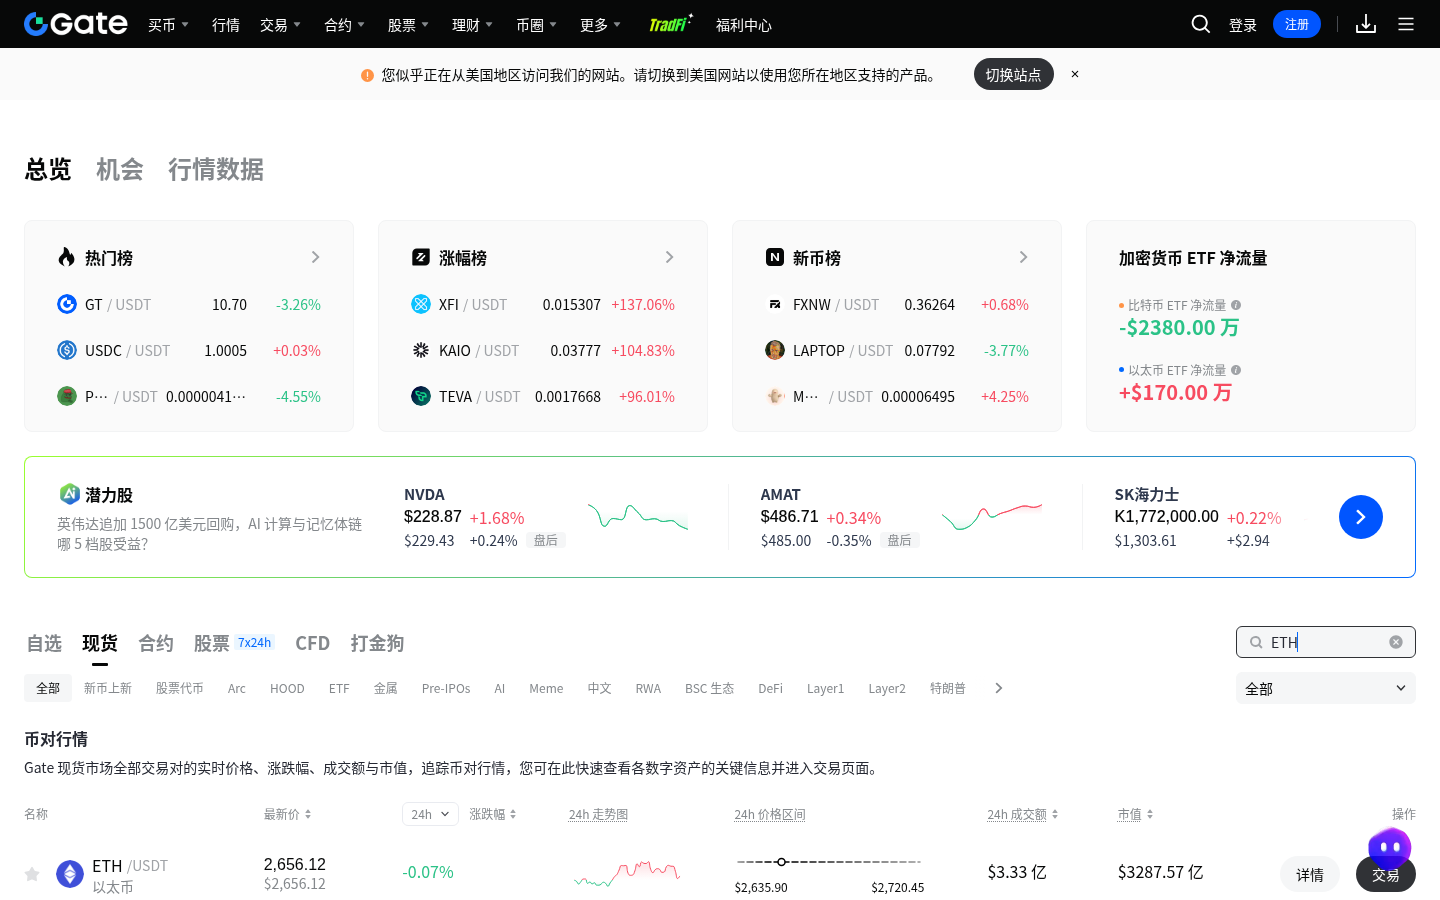The height and width of the screenshot is (900, 1440).
Task: Click the LAPTOP coin icon
Action: tap(775, 350)
